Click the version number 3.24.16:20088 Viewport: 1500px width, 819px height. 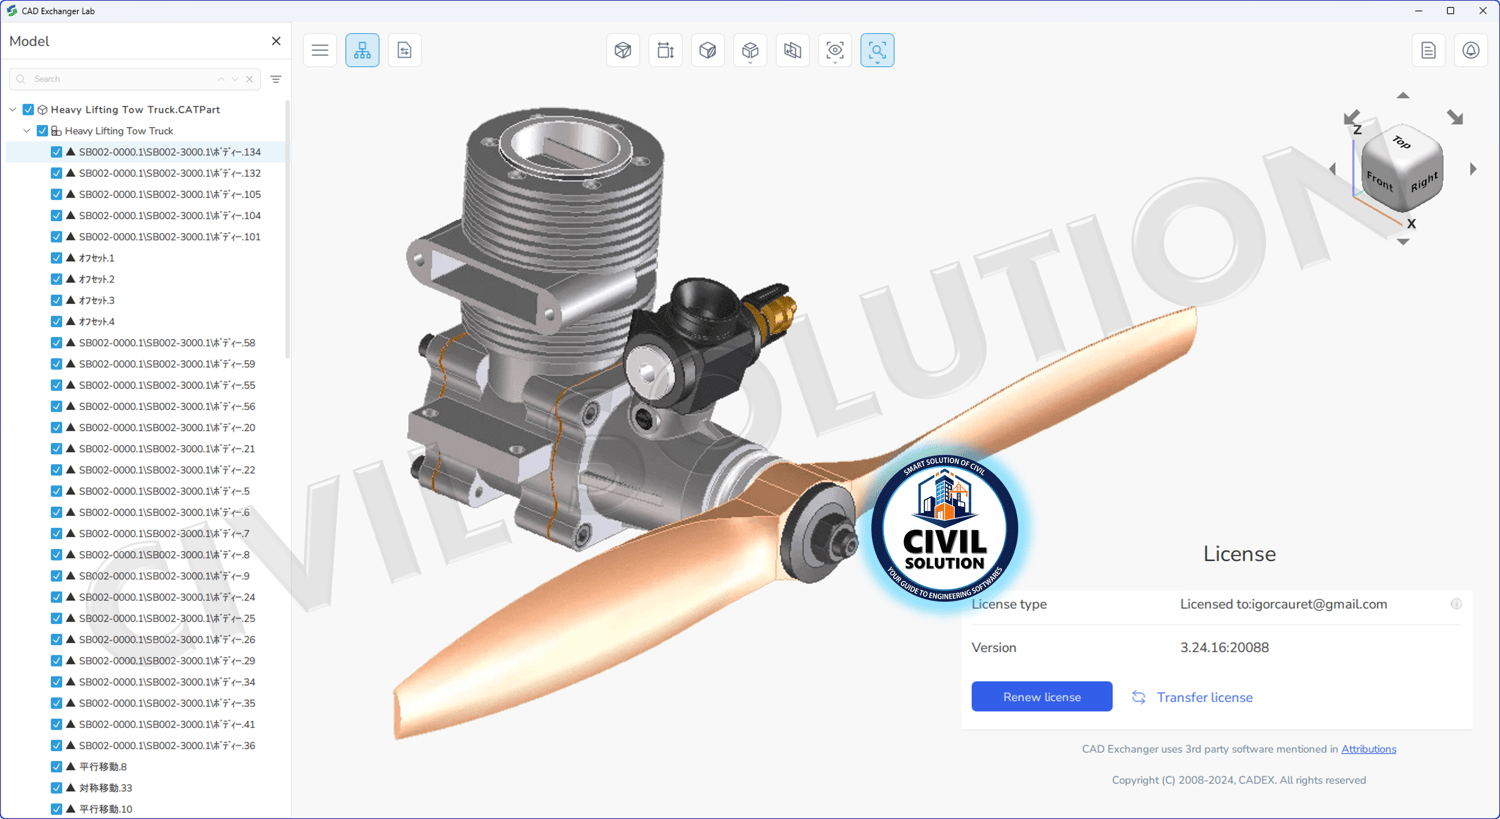pyautogui.click(x=1224, y=648)
